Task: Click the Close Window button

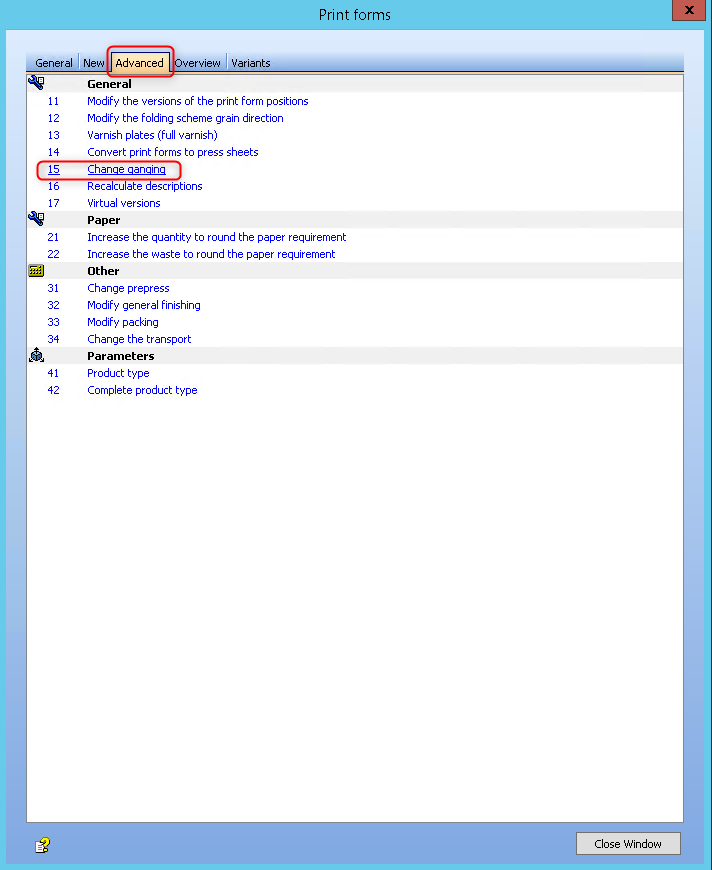Action: (x=628, y=843)
